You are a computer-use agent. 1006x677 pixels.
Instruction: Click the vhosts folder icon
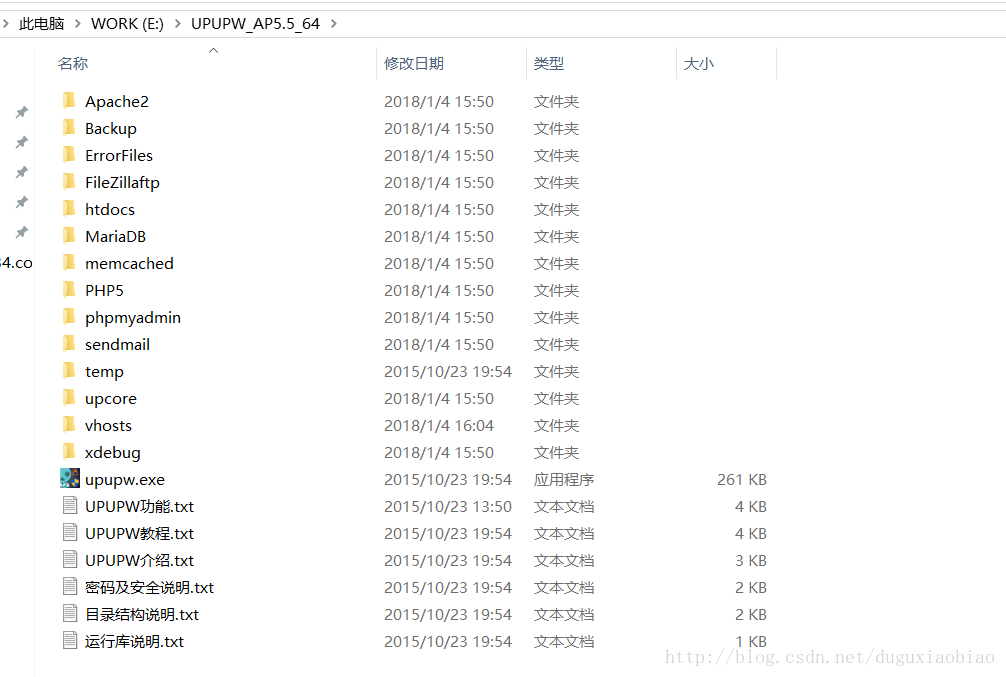tap(69, 424)
